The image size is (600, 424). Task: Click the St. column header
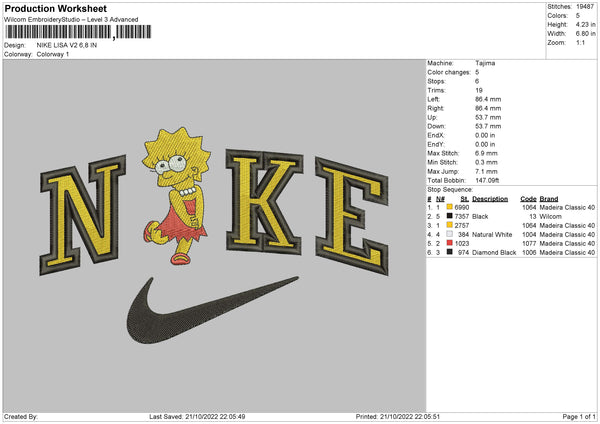[x=465, y=199]
